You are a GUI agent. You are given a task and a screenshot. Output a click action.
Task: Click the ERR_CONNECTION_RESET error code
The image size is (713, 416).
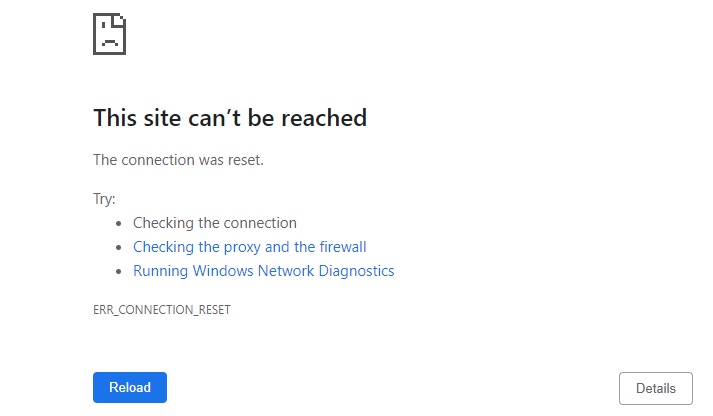[161, 310]
